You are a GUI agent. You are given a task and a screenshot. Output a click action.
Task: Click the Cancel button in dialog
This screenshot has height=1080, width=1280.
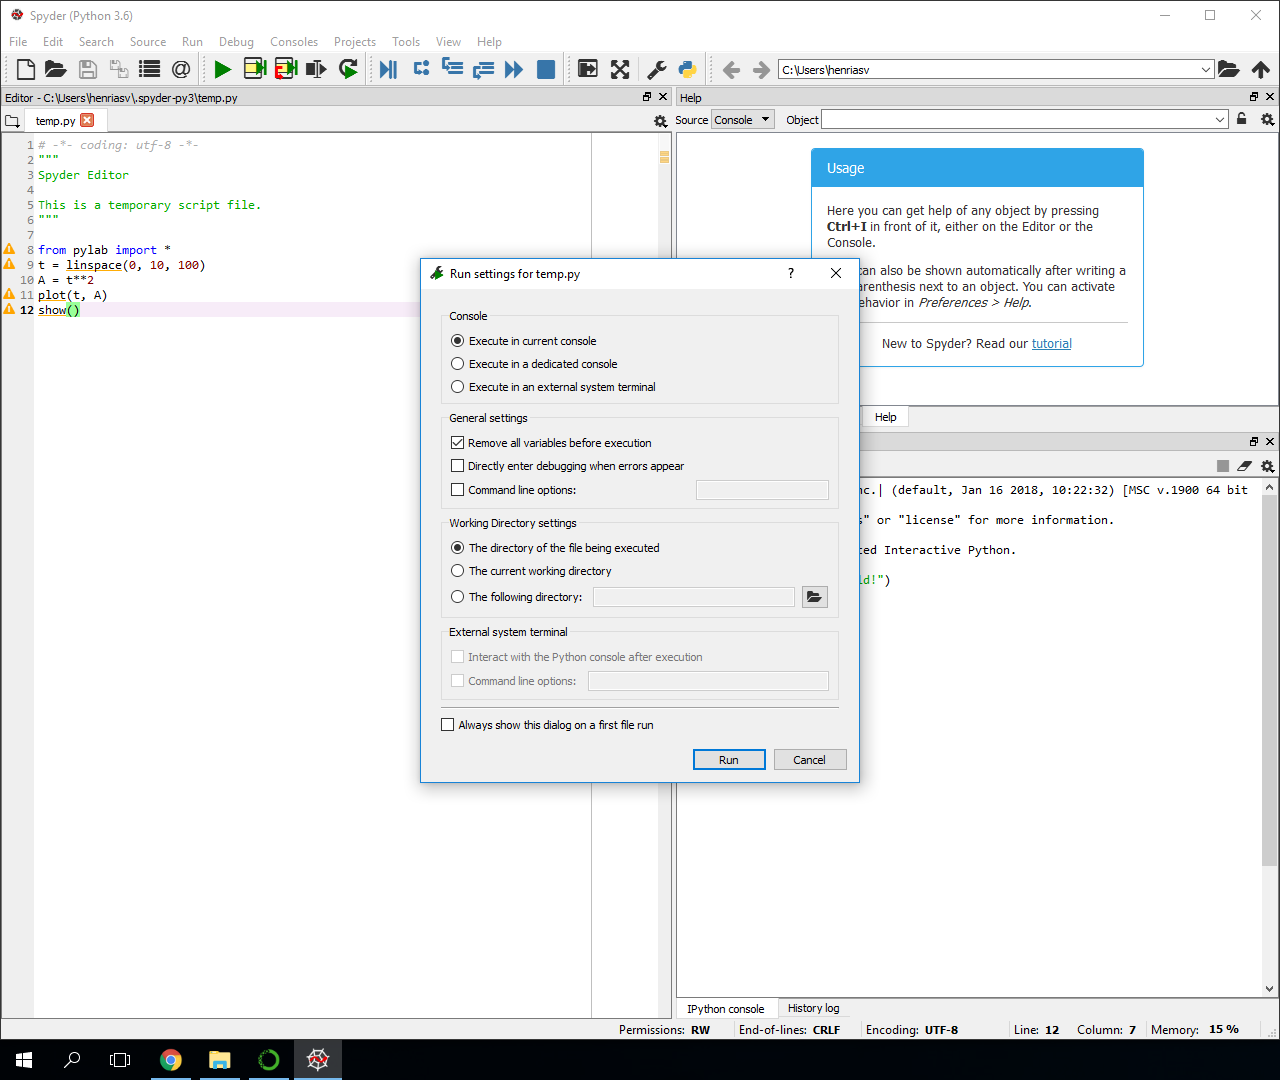tap(809, 760)
